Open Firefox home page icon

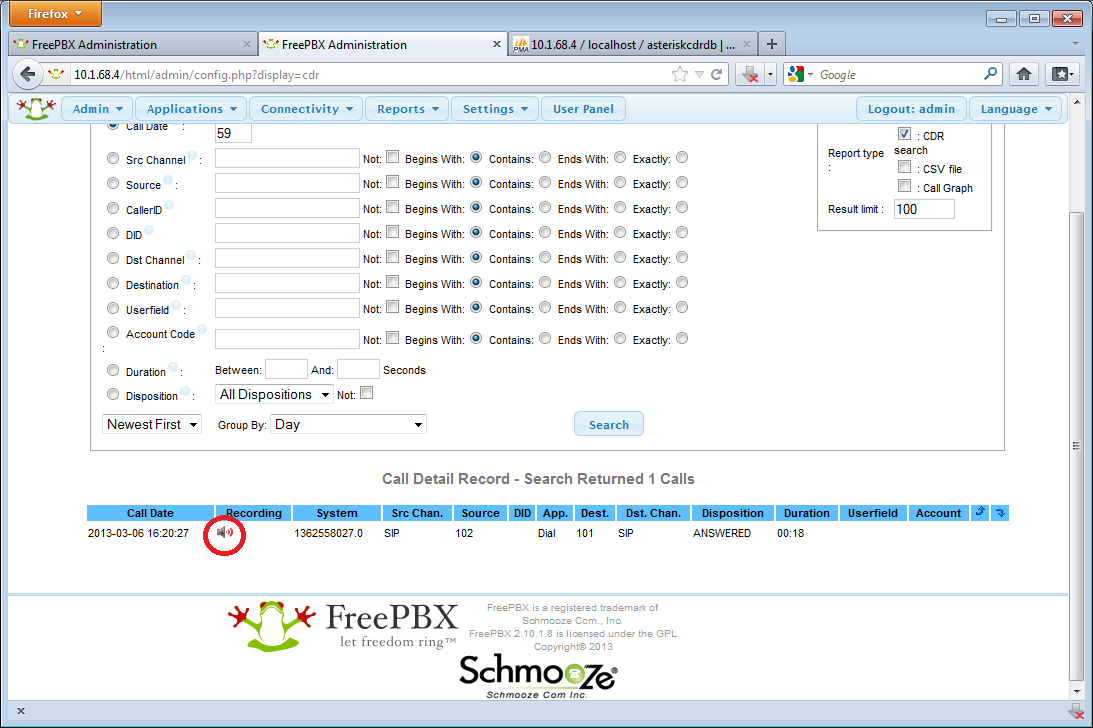[1023, 74]
